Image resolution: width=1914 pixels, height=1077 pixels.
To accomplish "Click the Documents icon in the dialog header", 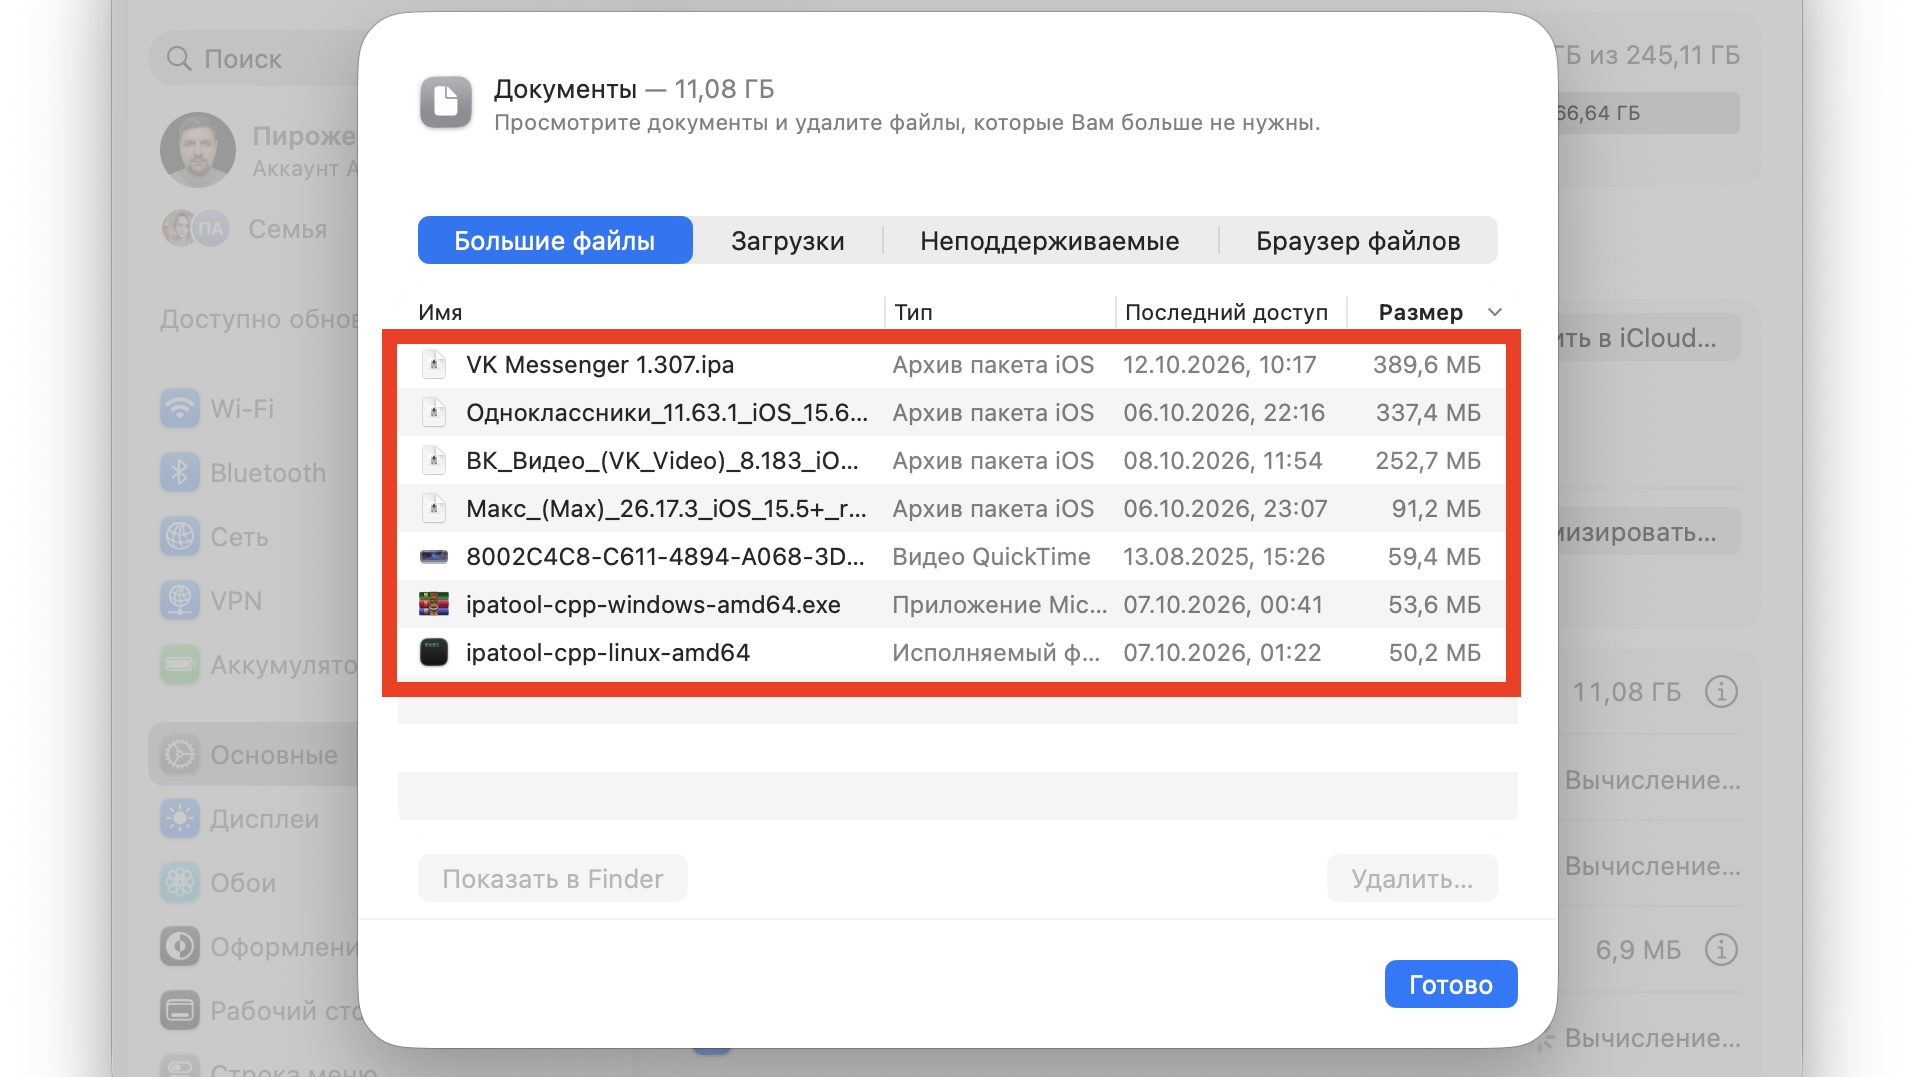I will pyautogui.click(x=445, y=102).
